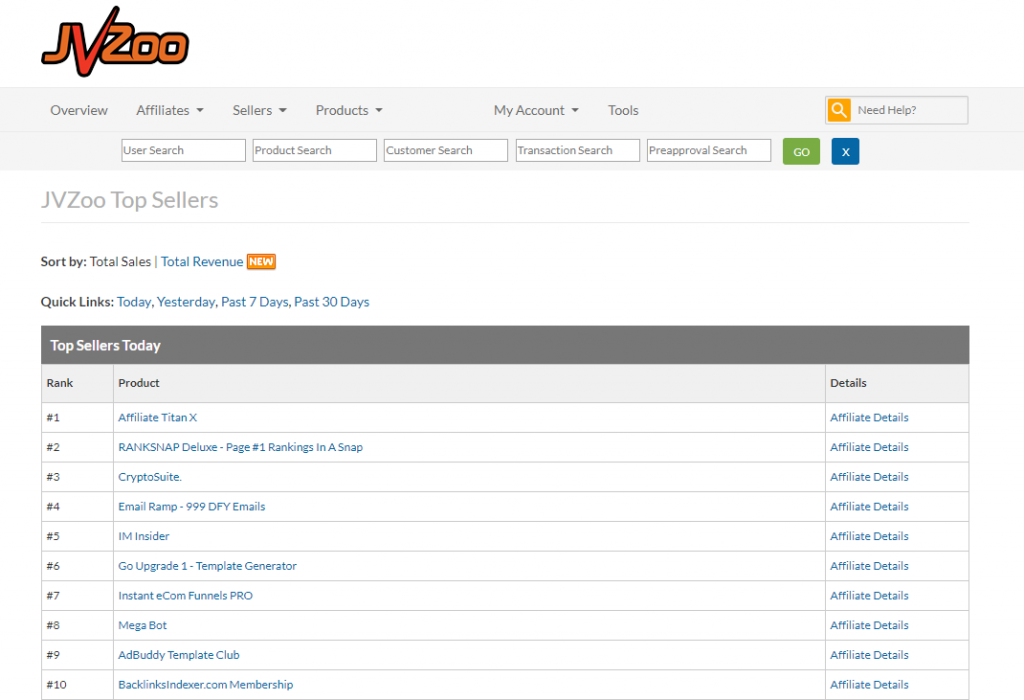The width and height of the screenshot is (1024, 700).
Task: View Affiliate Details for AdBuddy Template Club
Action: click(x=869, y=655)
